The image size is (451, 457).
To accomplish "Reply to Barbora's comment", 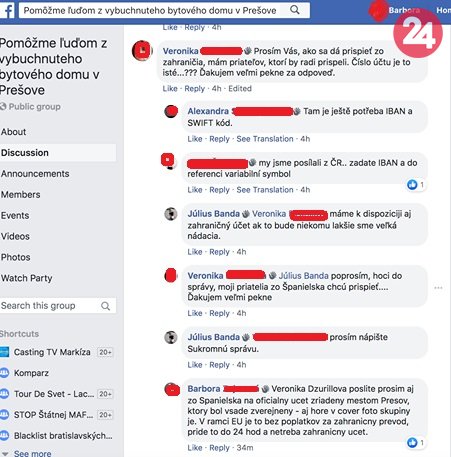I will click(219, 448).
